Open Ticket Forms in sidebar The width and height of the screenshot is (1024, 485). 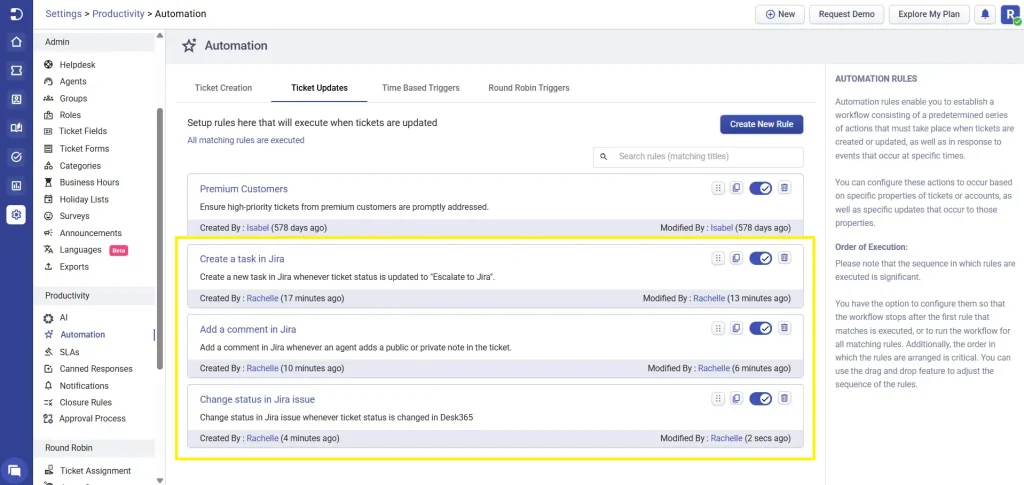(x=84, y=149)
